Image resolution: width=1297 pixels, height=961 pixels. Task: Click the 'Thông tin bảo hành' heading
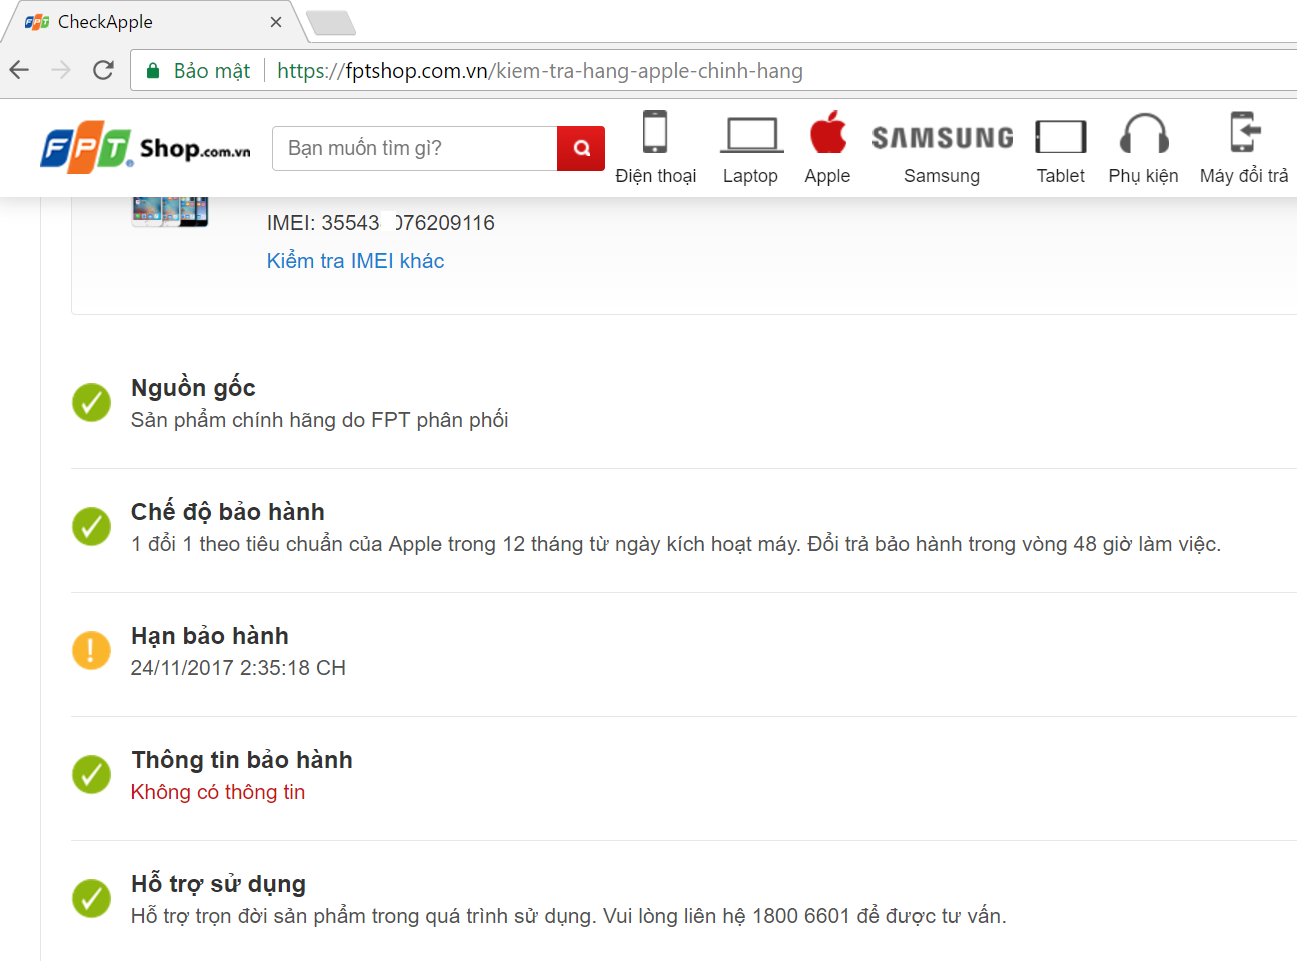[242, 760]
